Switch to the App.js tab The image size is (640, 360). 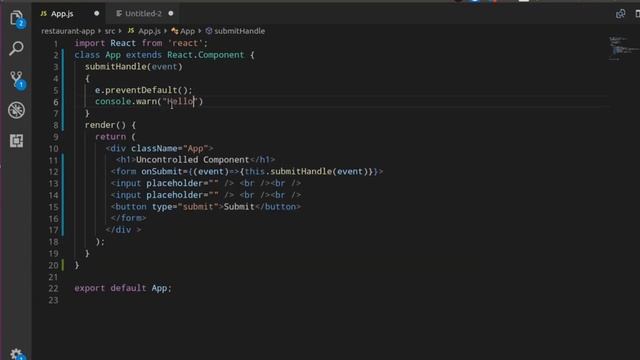click(x=62, y=13)
